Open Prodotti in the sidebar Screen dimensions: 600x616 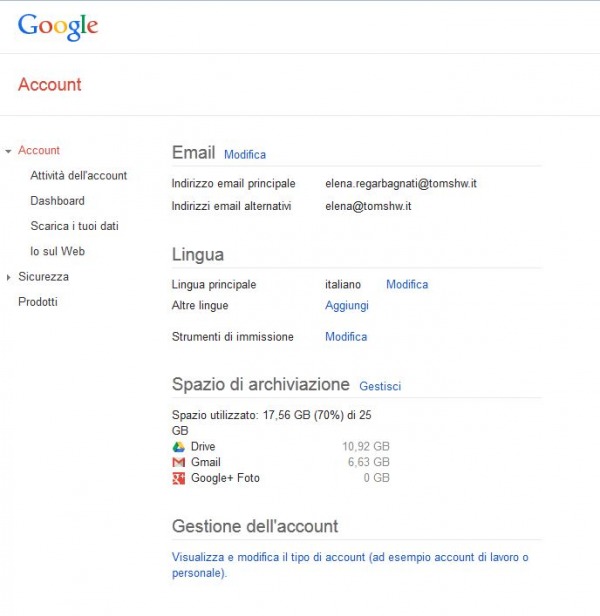(x=38, y=302)
